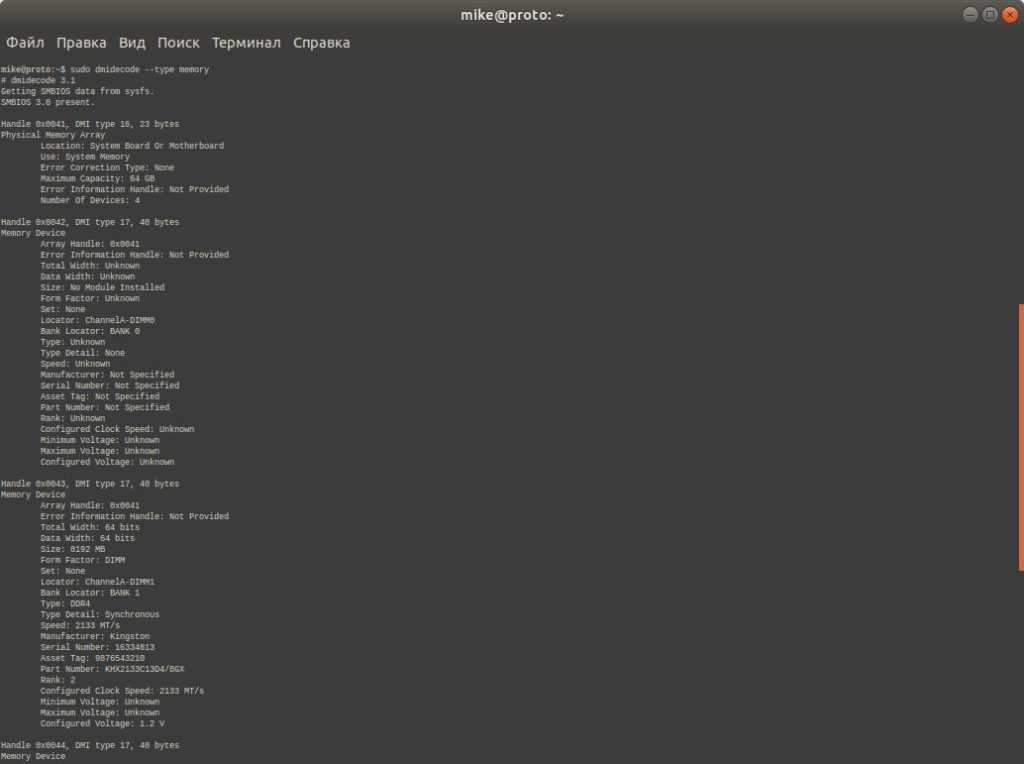Click the Configured Voltage: 1.2 V line
Image resolution: width=1024 pixels, height=764 pixels.
102,723
